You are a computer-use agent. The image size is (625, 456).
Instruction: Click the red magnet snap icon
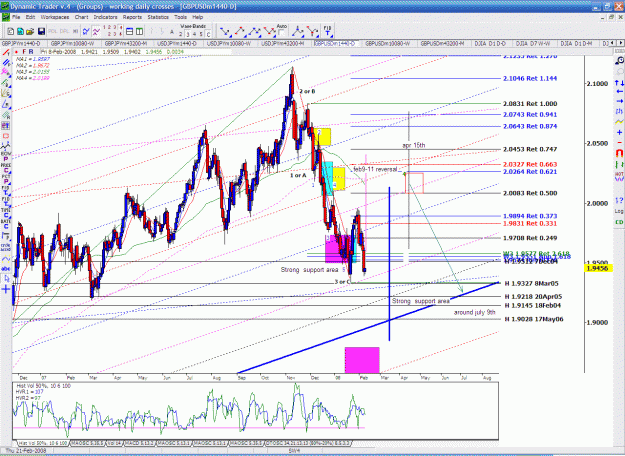(619, 153)
